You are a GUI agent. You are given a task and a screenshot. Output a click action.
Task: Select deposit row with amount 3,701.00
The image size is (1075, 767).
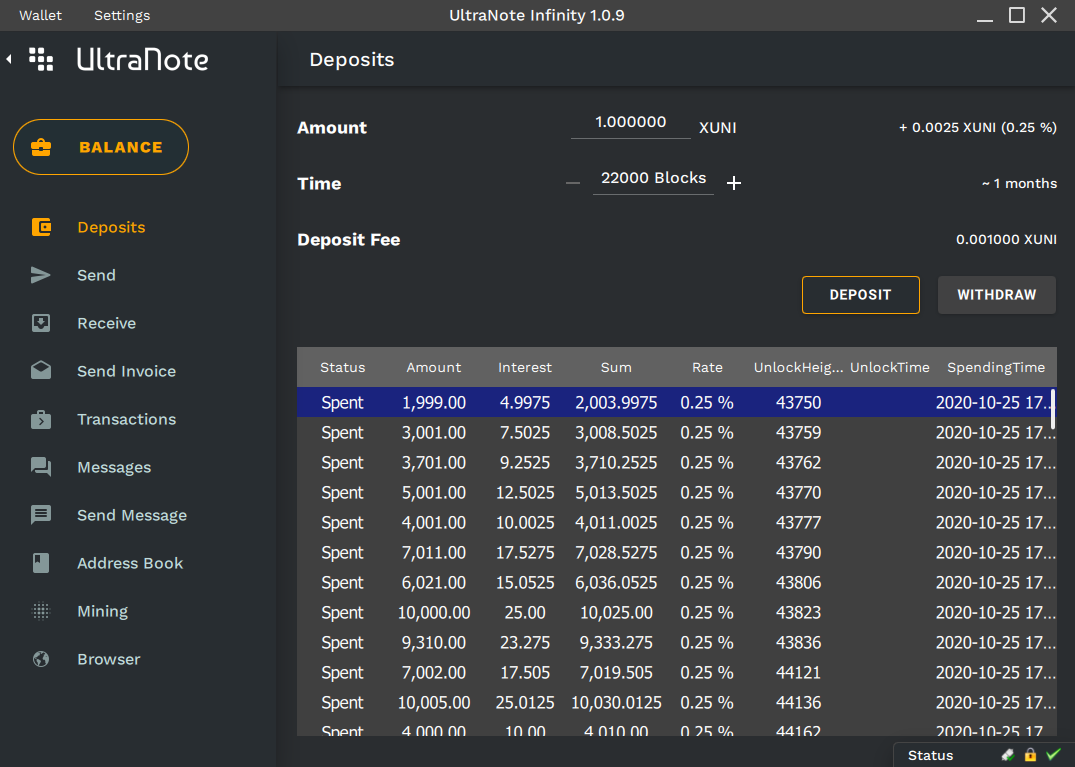[676, 463]
